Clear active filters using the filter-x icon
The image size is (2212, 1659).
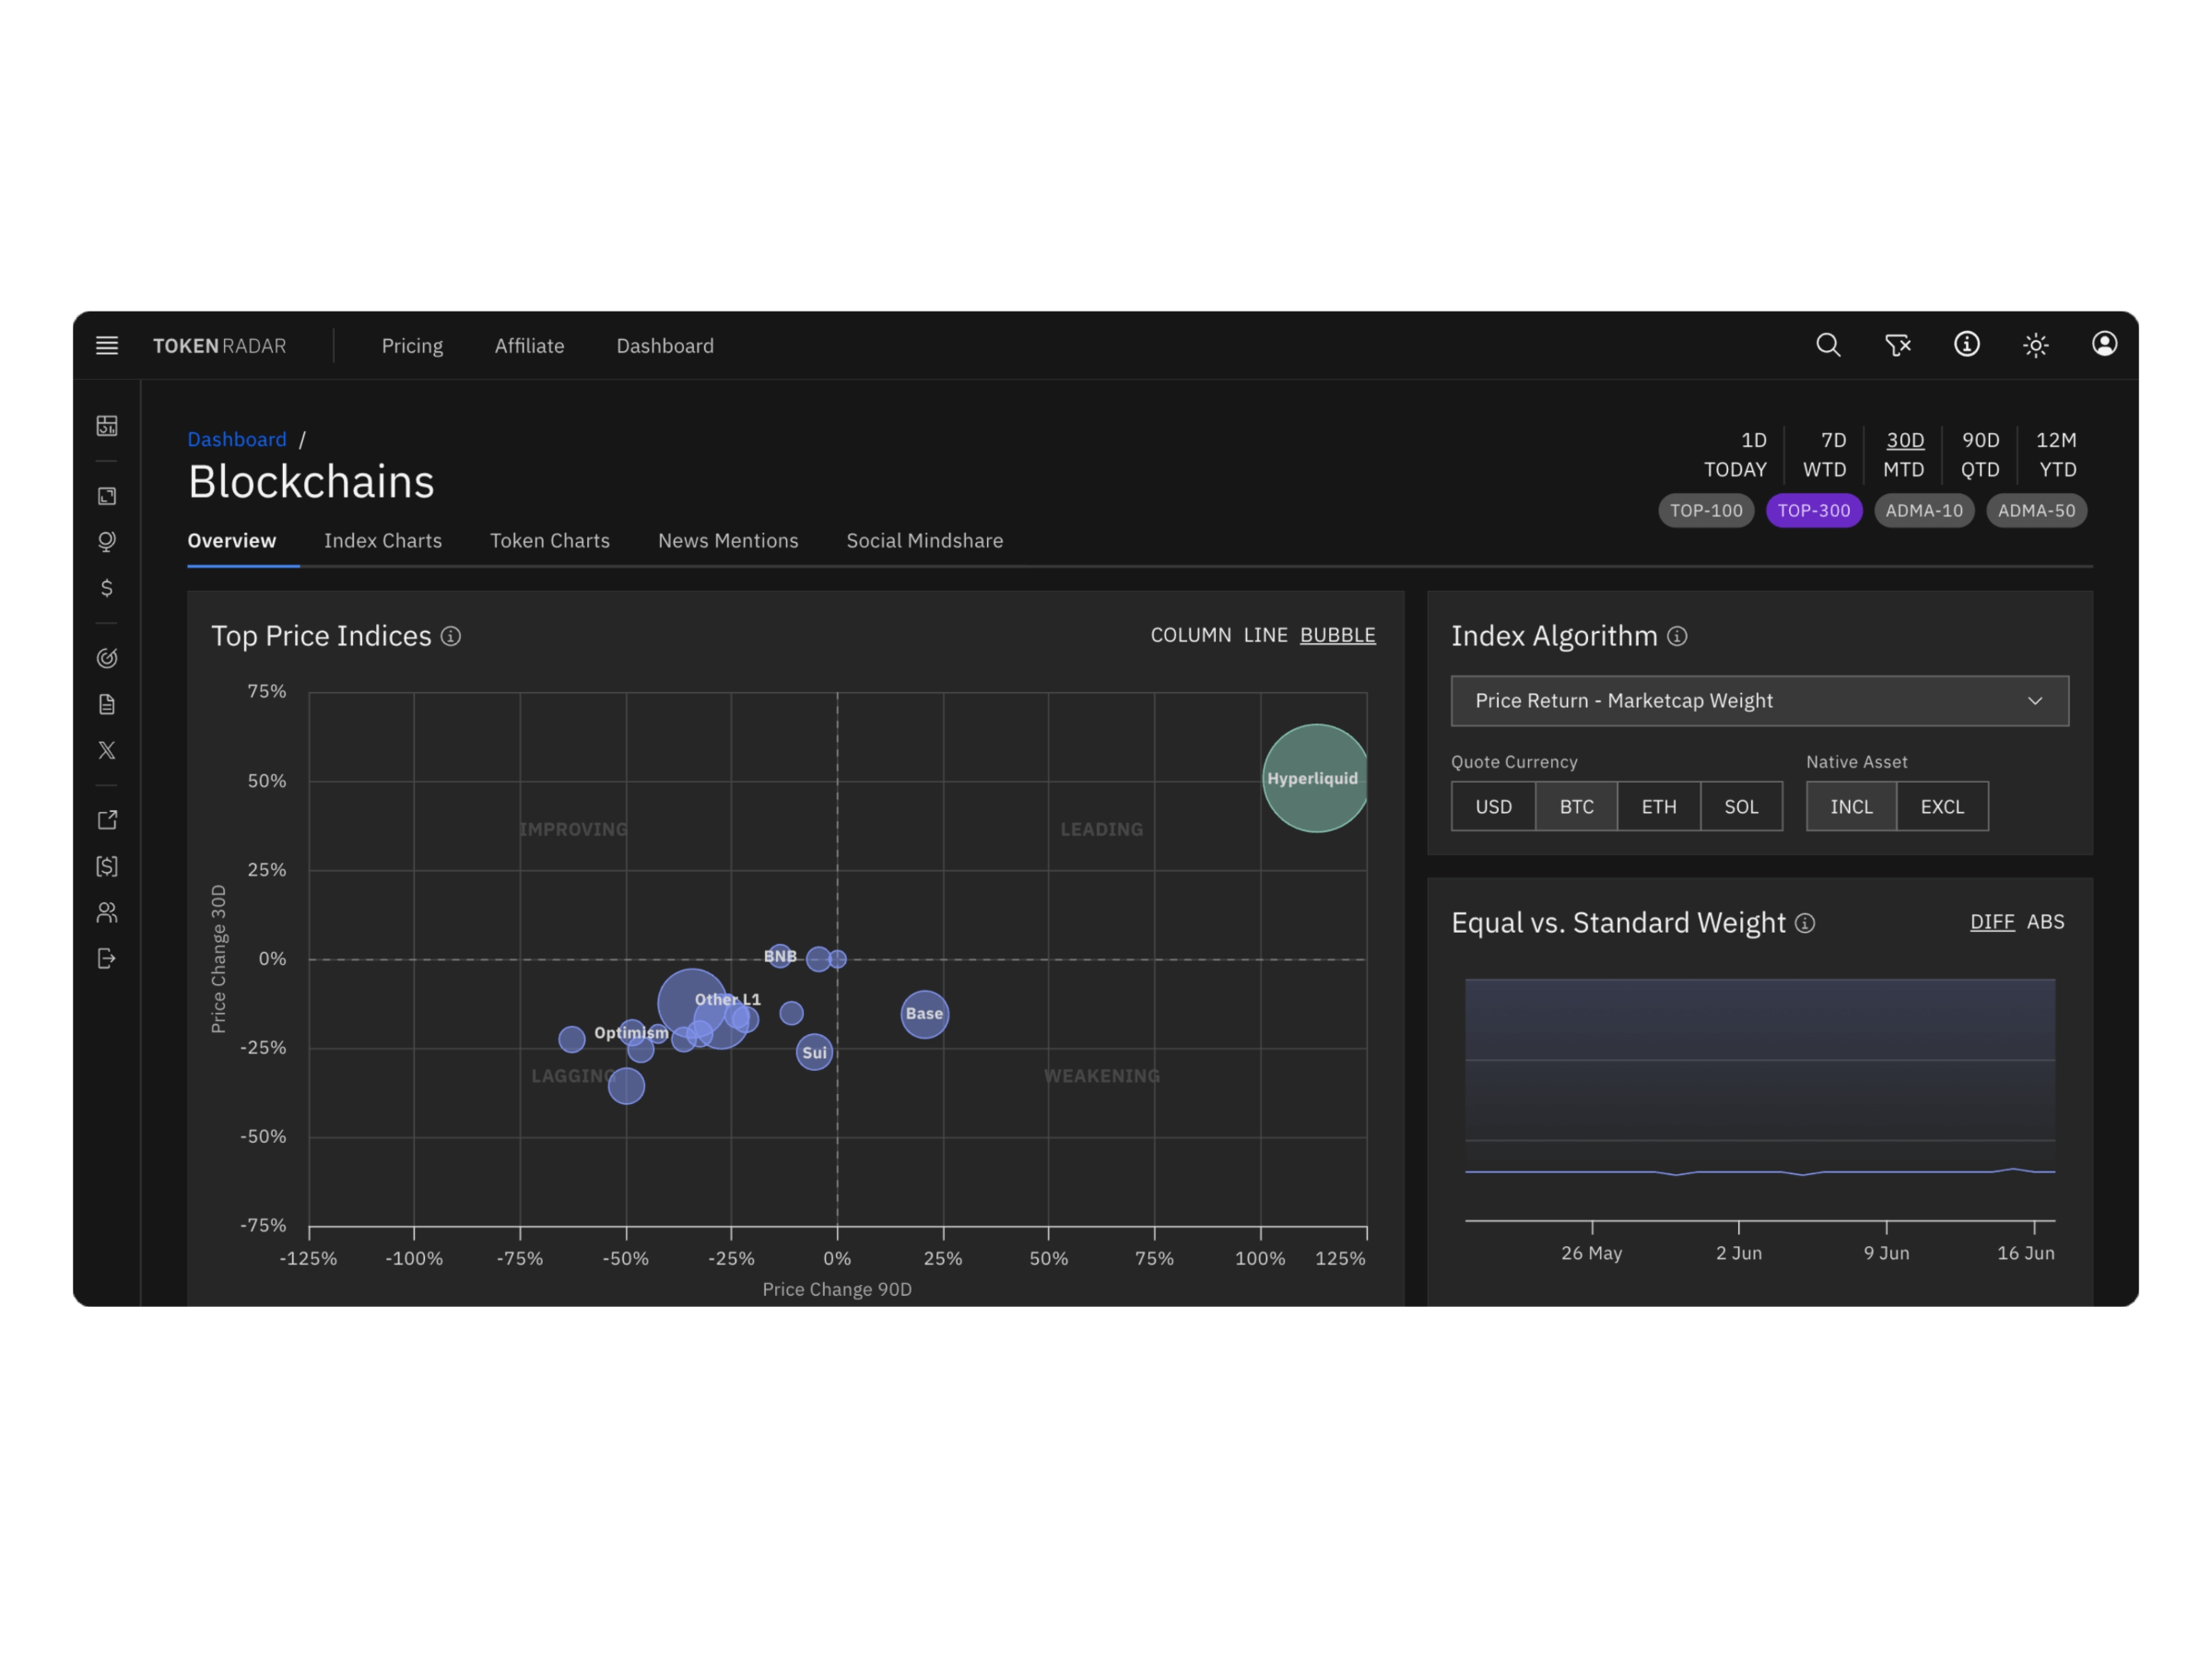click(x=1897, y=345)
